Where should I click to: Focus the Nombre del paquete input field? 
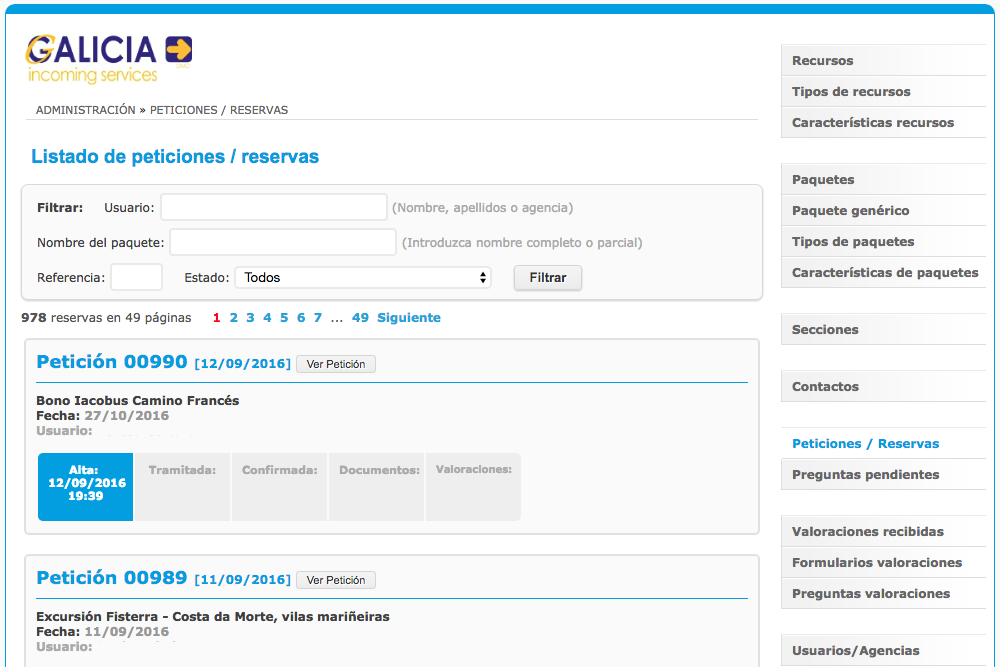pos(283,242)
